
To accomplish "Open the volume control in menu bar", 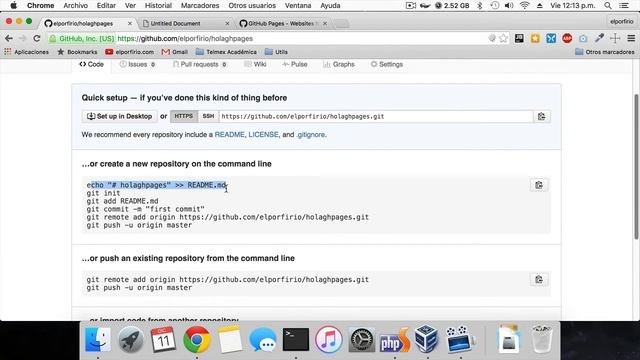I will click(509, 6).
